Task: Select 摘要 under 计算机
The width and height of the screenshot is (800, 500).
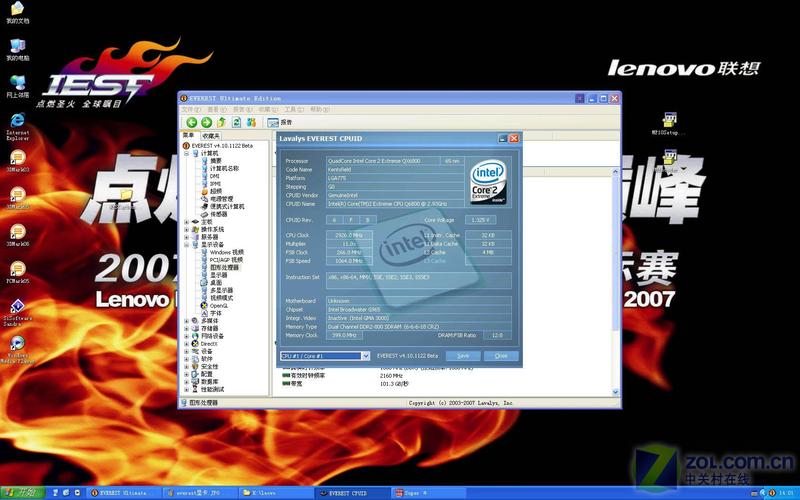Action: click(216, 161)
